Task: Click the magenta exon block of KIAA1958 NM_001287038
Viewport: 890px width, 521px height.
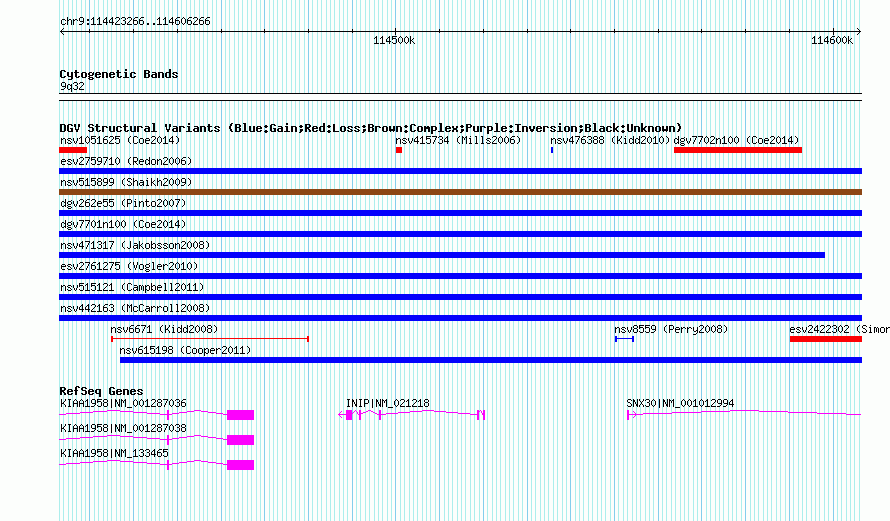Action: click(x=241, y=440)
